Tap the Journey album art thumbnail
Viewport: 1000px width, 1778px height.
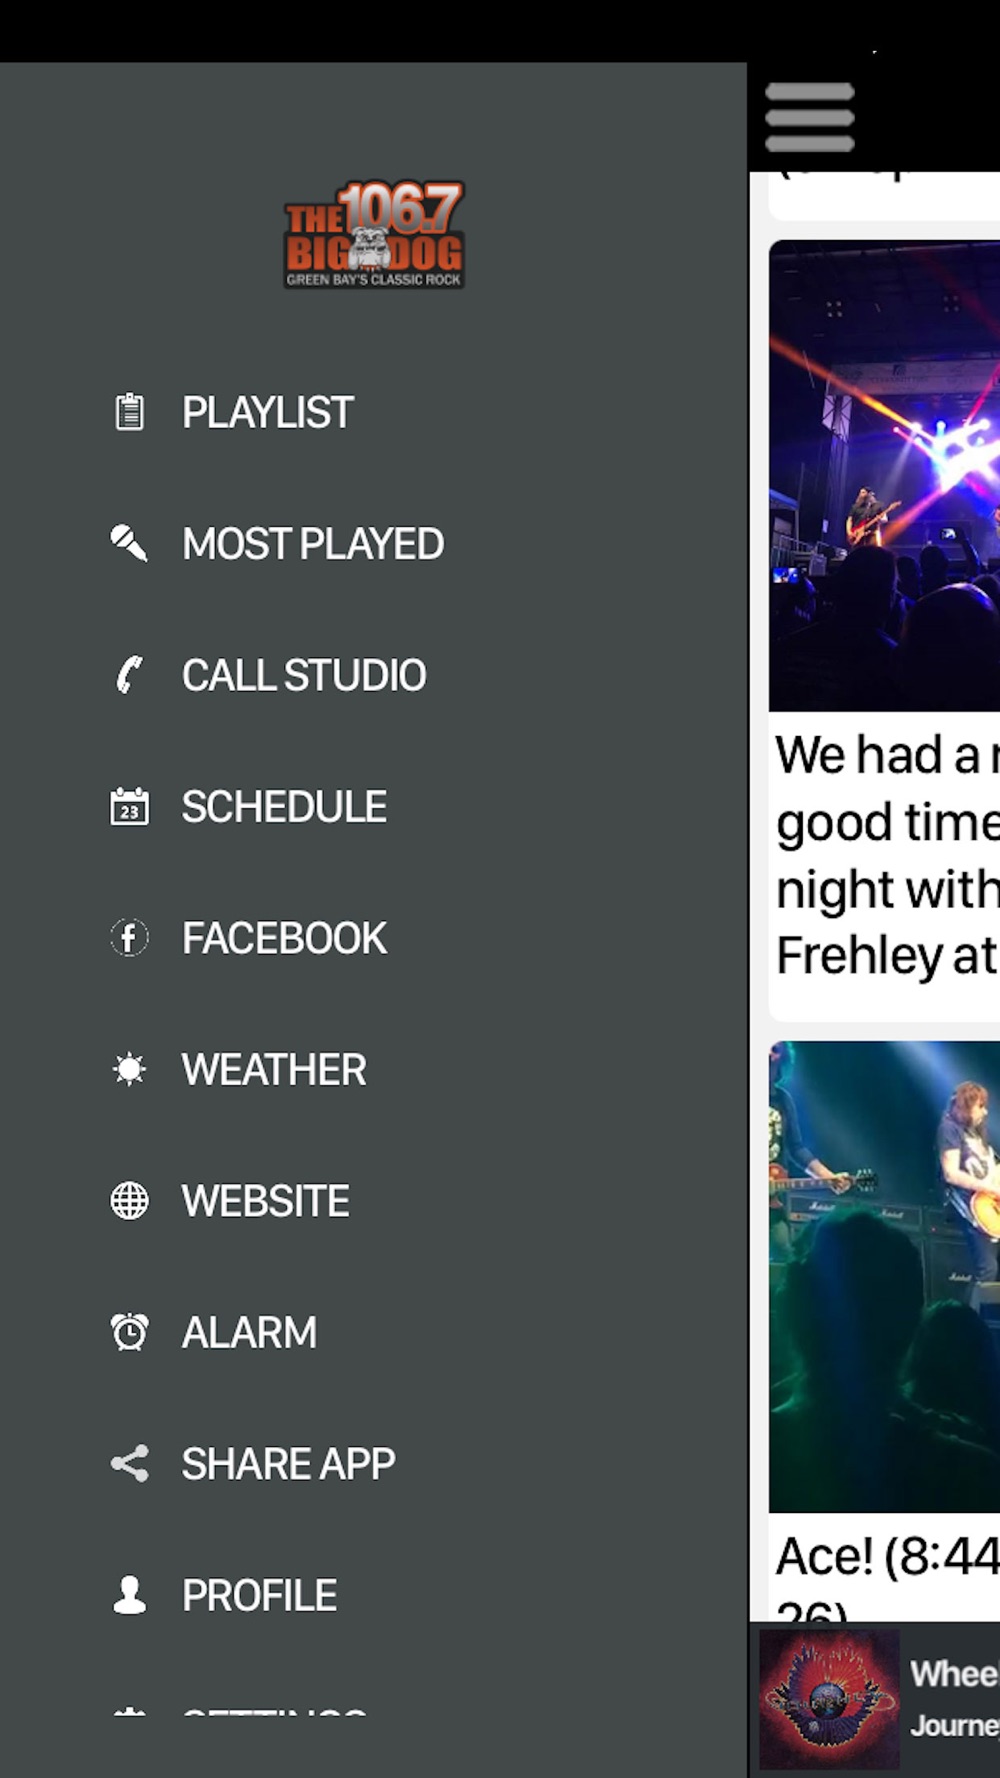coord(829,1699)
